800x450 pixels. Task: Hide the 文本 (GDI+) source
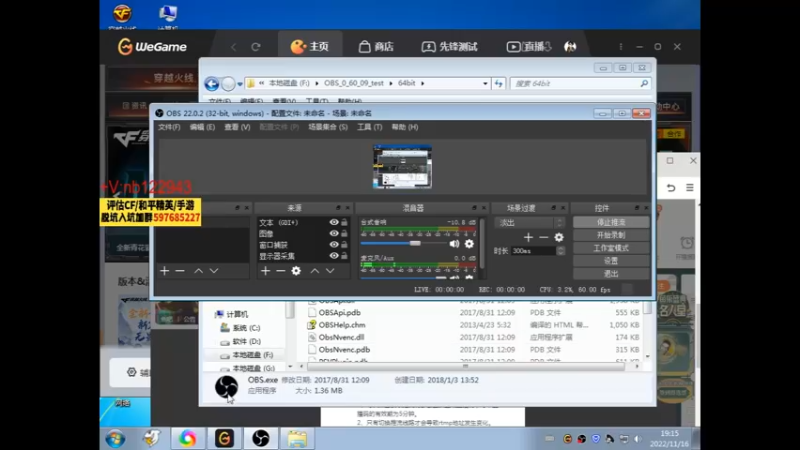334,222
